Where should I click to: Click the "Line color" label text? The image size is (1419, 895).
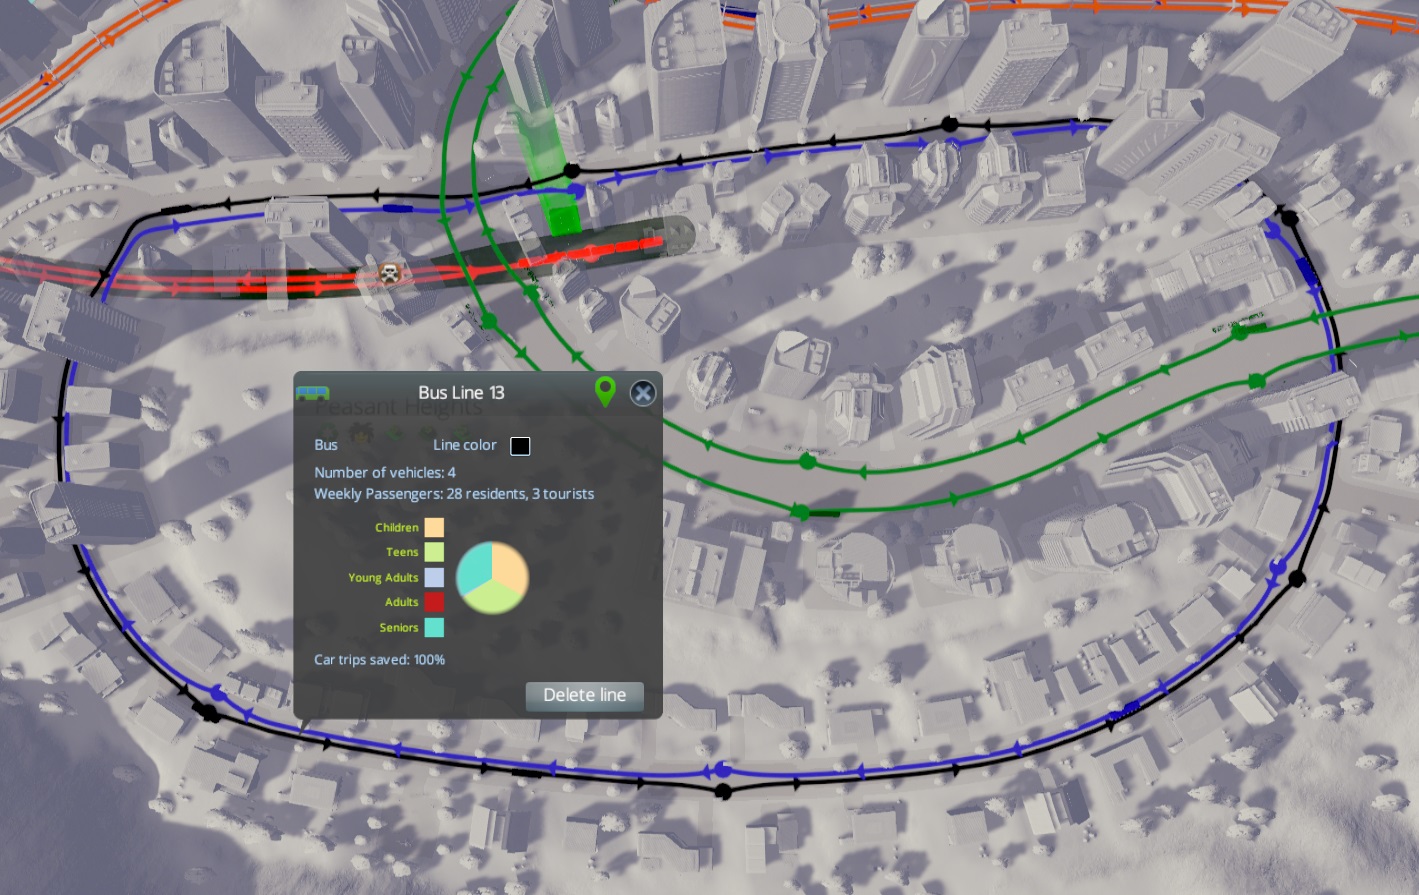click(465, 445)
